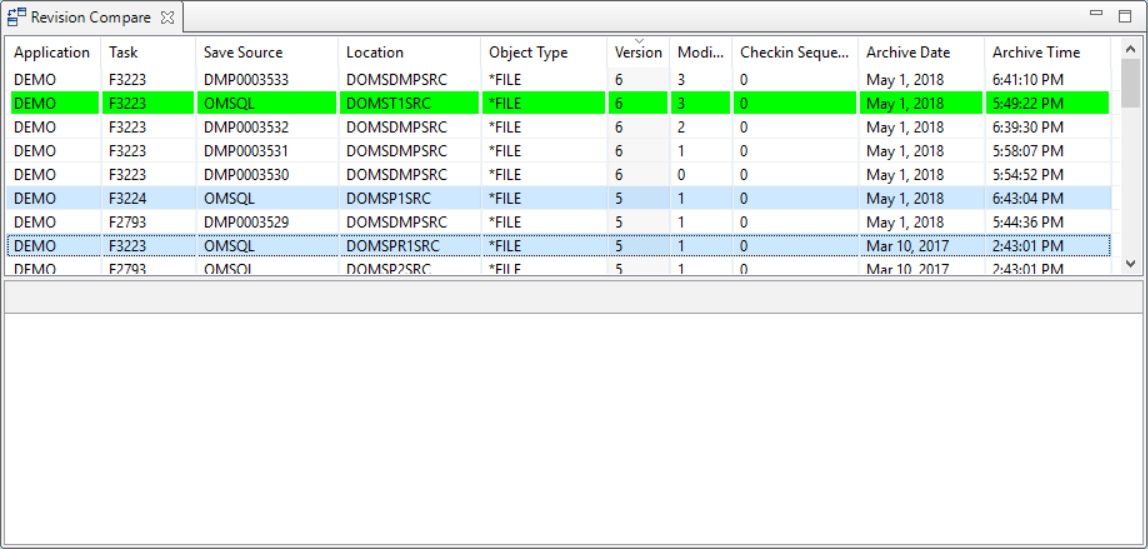Maximize the Revision Compare view panel
The image size is (1148, 549).
tap(1124, 15)
